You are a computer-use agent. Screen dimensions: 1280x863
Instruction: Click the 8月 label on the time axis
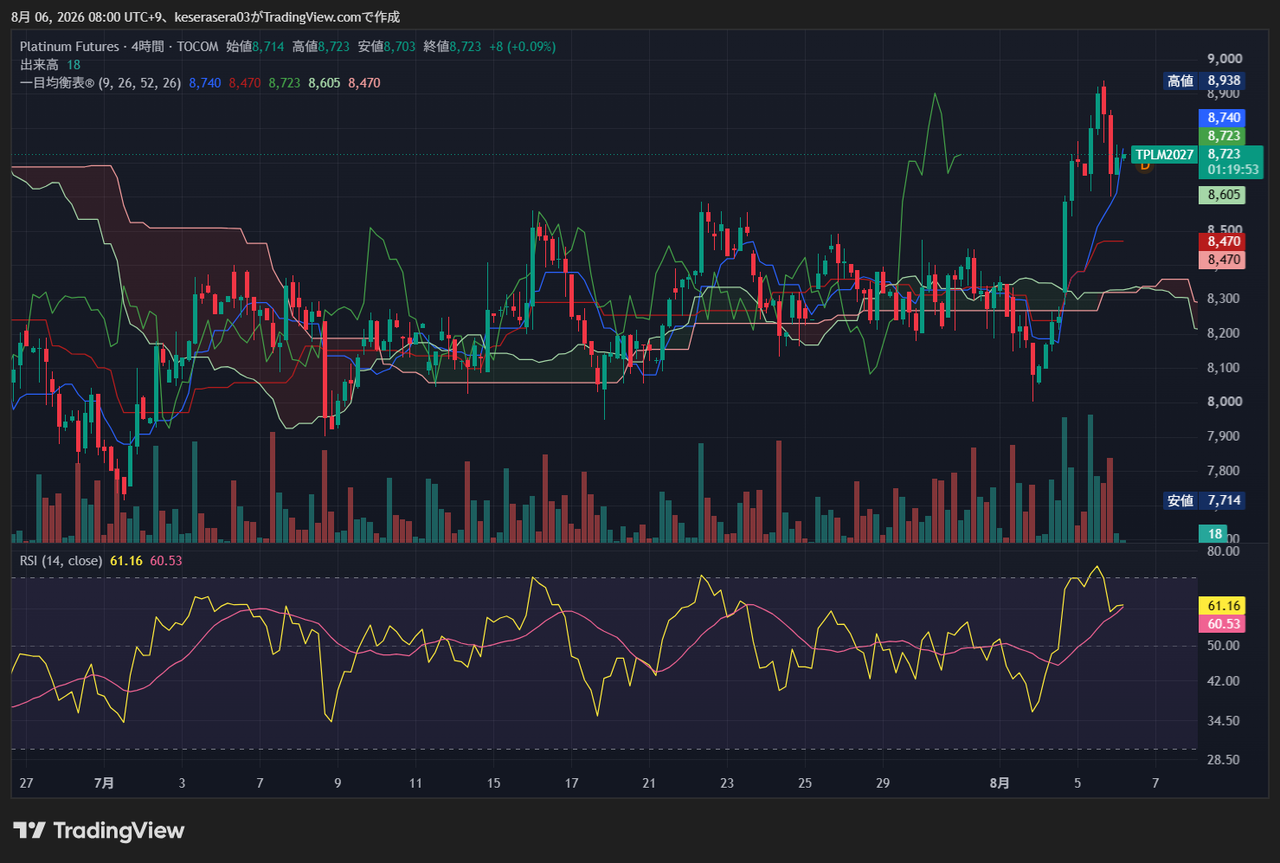point(999,783)
